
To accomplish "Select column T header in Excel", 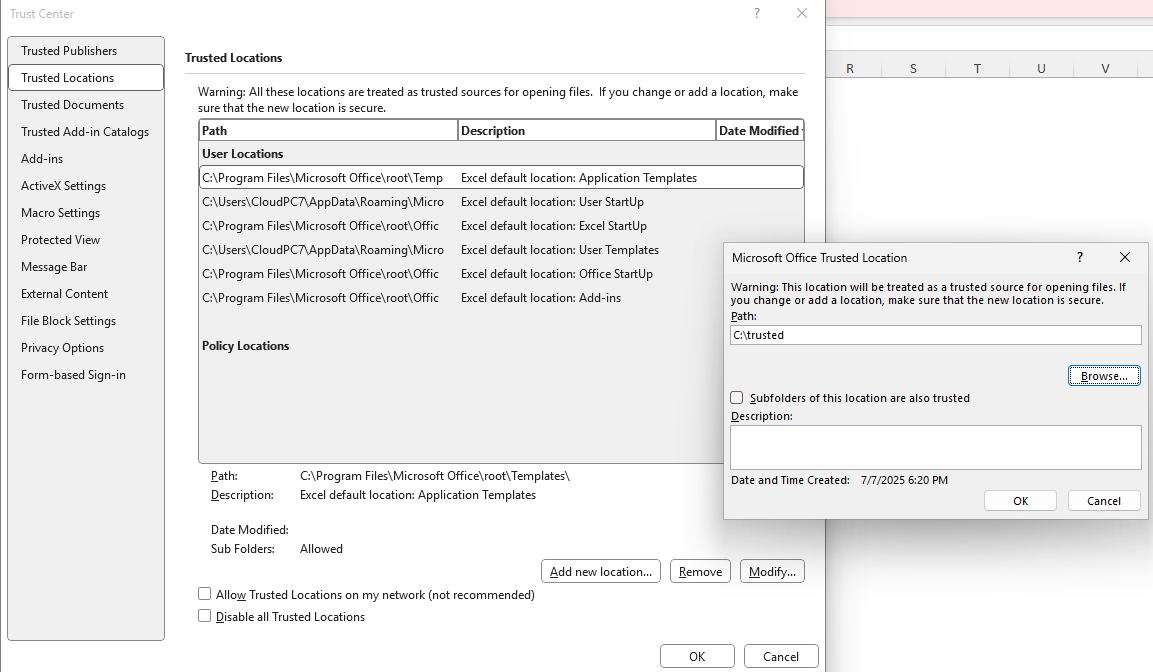I will (x=977, y=68).
